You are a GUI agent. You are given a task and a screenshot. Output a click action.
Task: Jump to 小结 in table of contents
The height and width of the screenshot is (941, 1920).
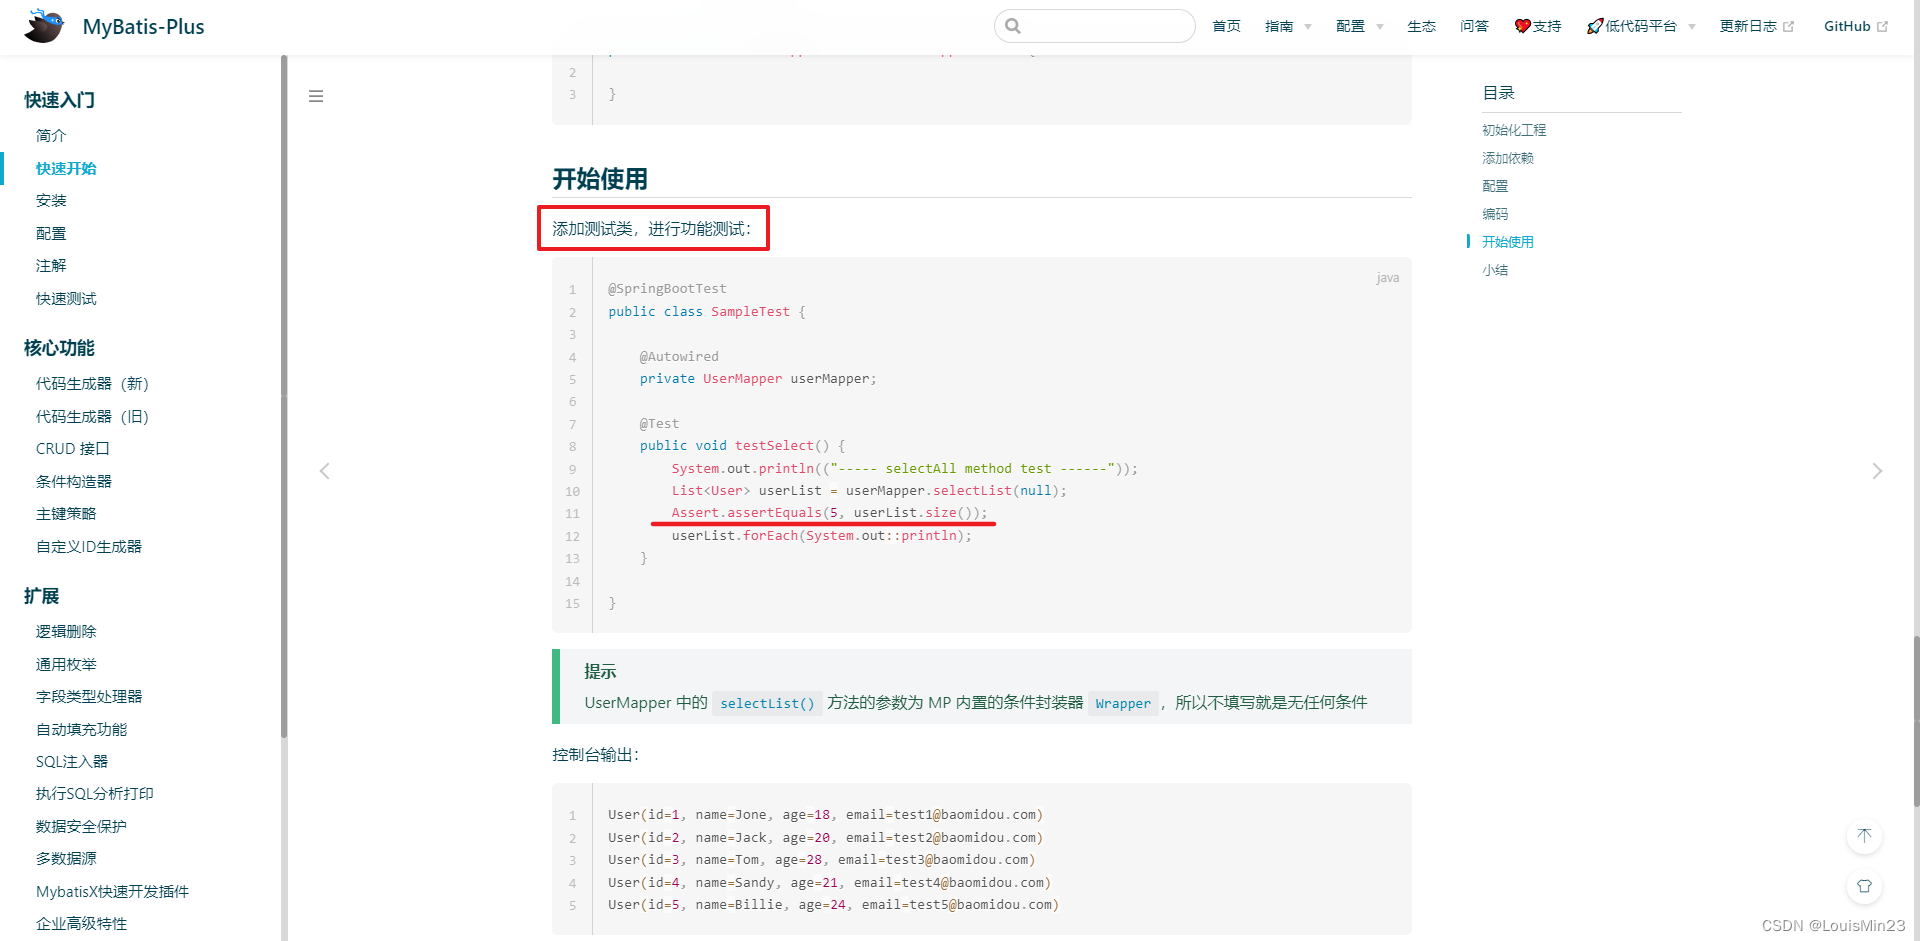coord(1495,270)
